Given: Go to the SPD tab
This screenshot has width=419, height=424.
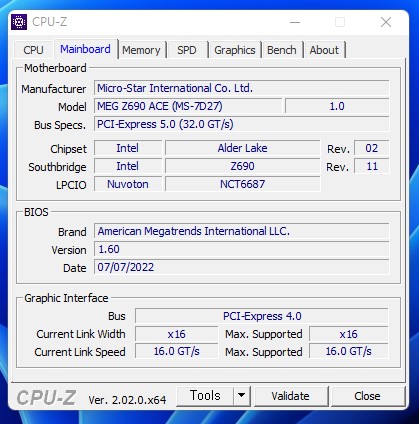Looking at the screenshot, I should point(187,50).
